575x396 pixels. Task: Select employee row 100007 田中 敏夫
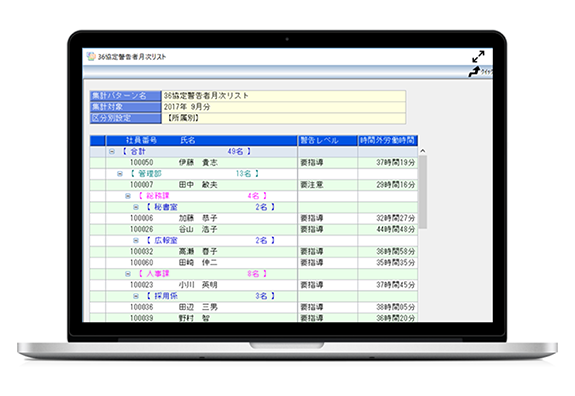(x=254, y=185)
